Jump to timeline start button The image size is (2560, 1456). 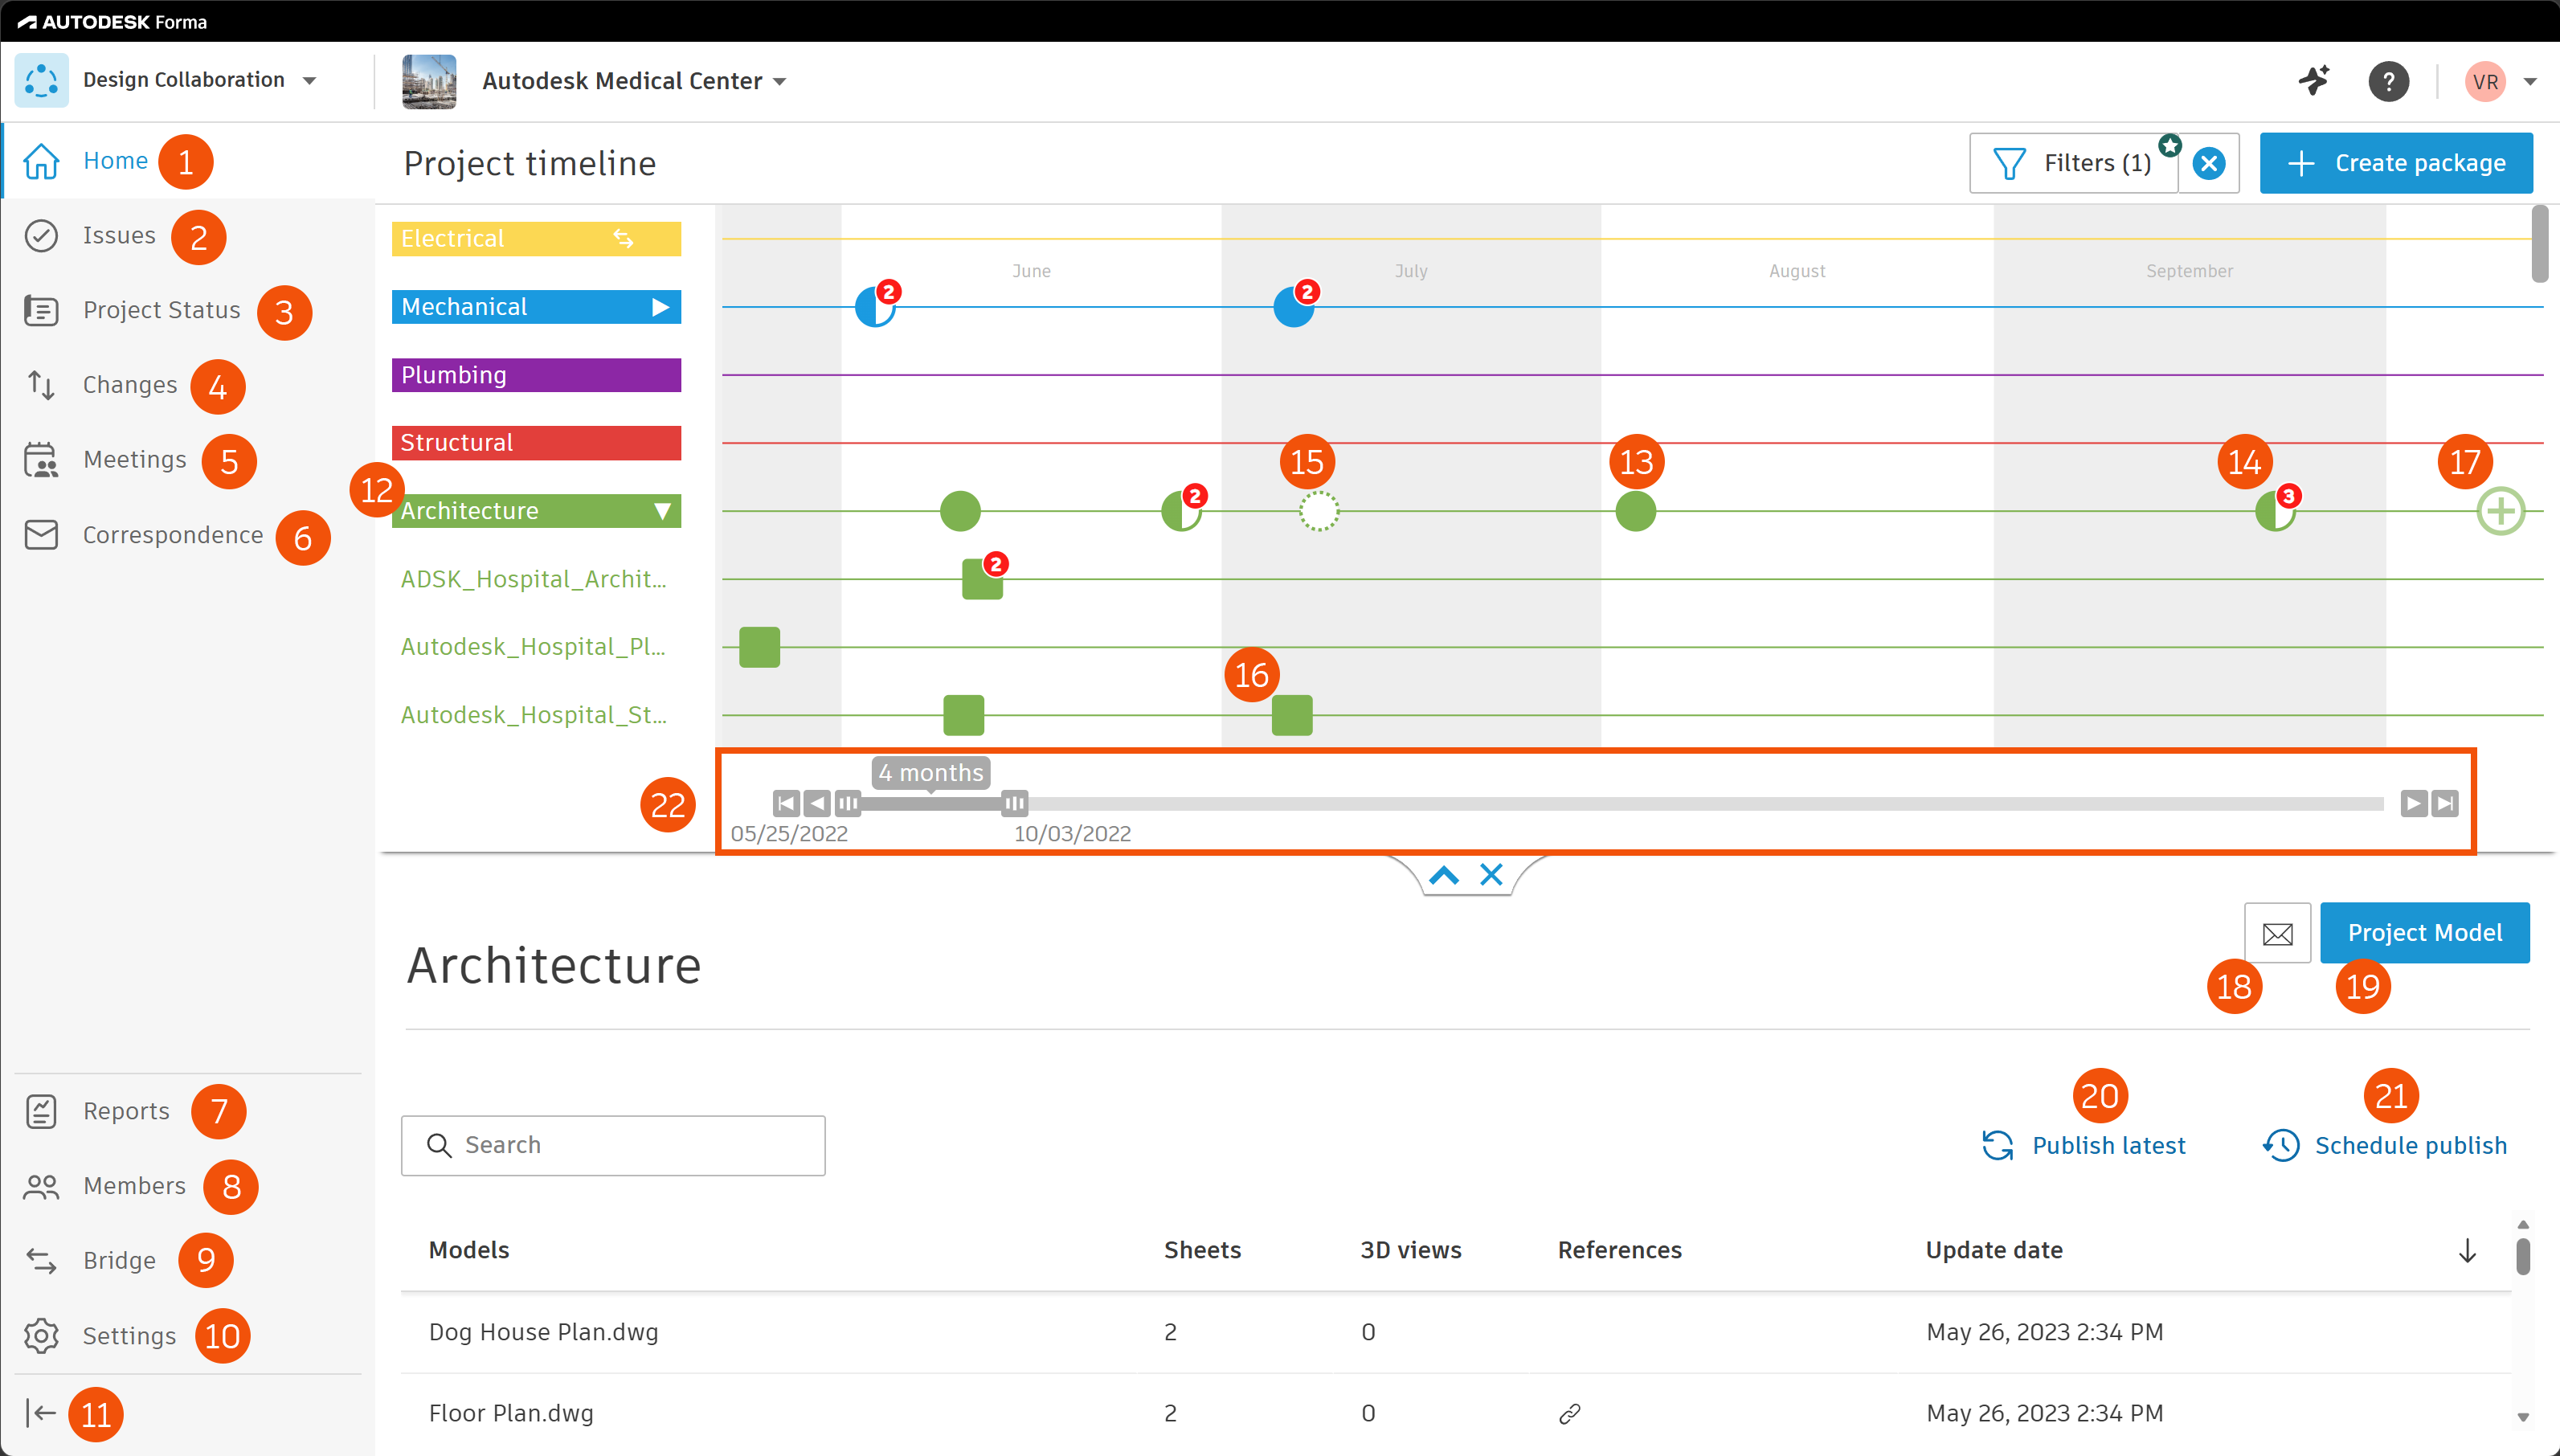(x=786, y=803)
